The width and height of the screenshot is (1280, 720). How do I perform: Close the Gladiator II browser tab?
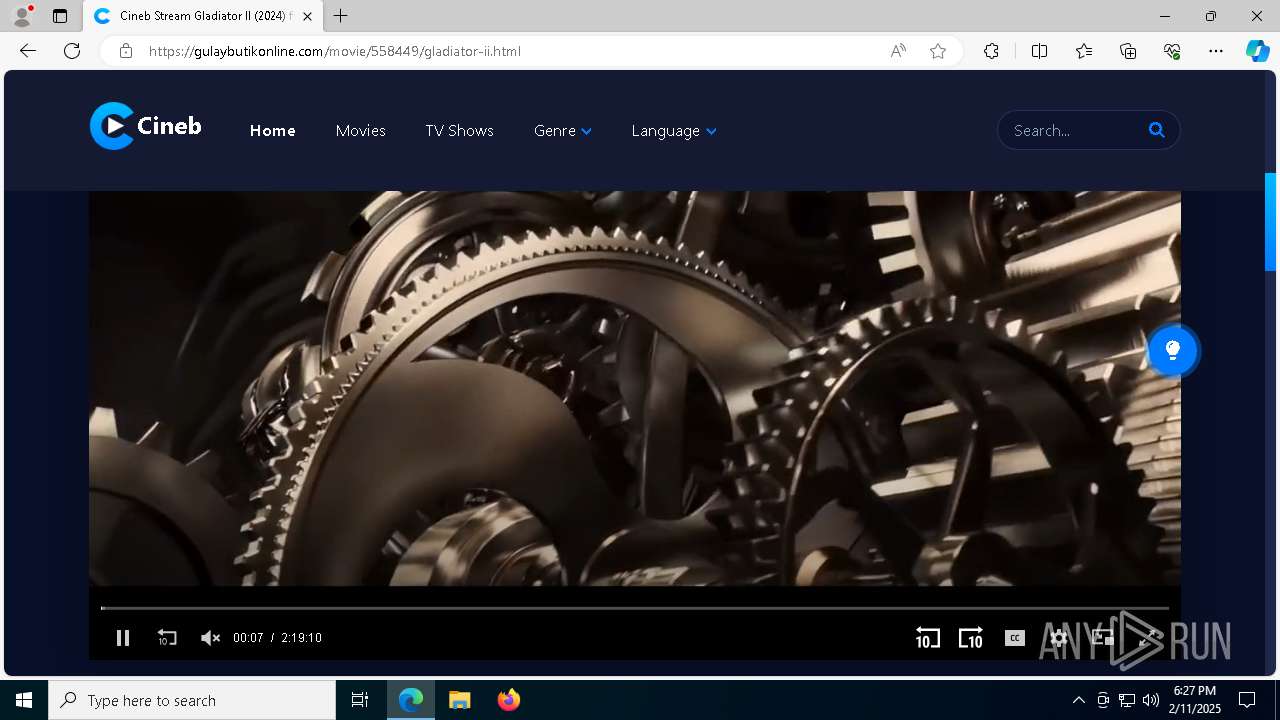[x=308, y=16]
